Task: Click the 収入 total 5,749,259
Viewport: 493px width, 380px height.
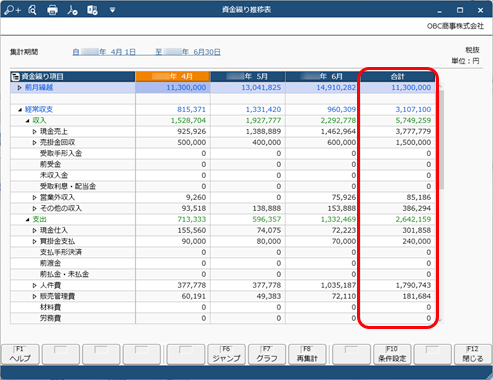Action: (x=413, y=121)
